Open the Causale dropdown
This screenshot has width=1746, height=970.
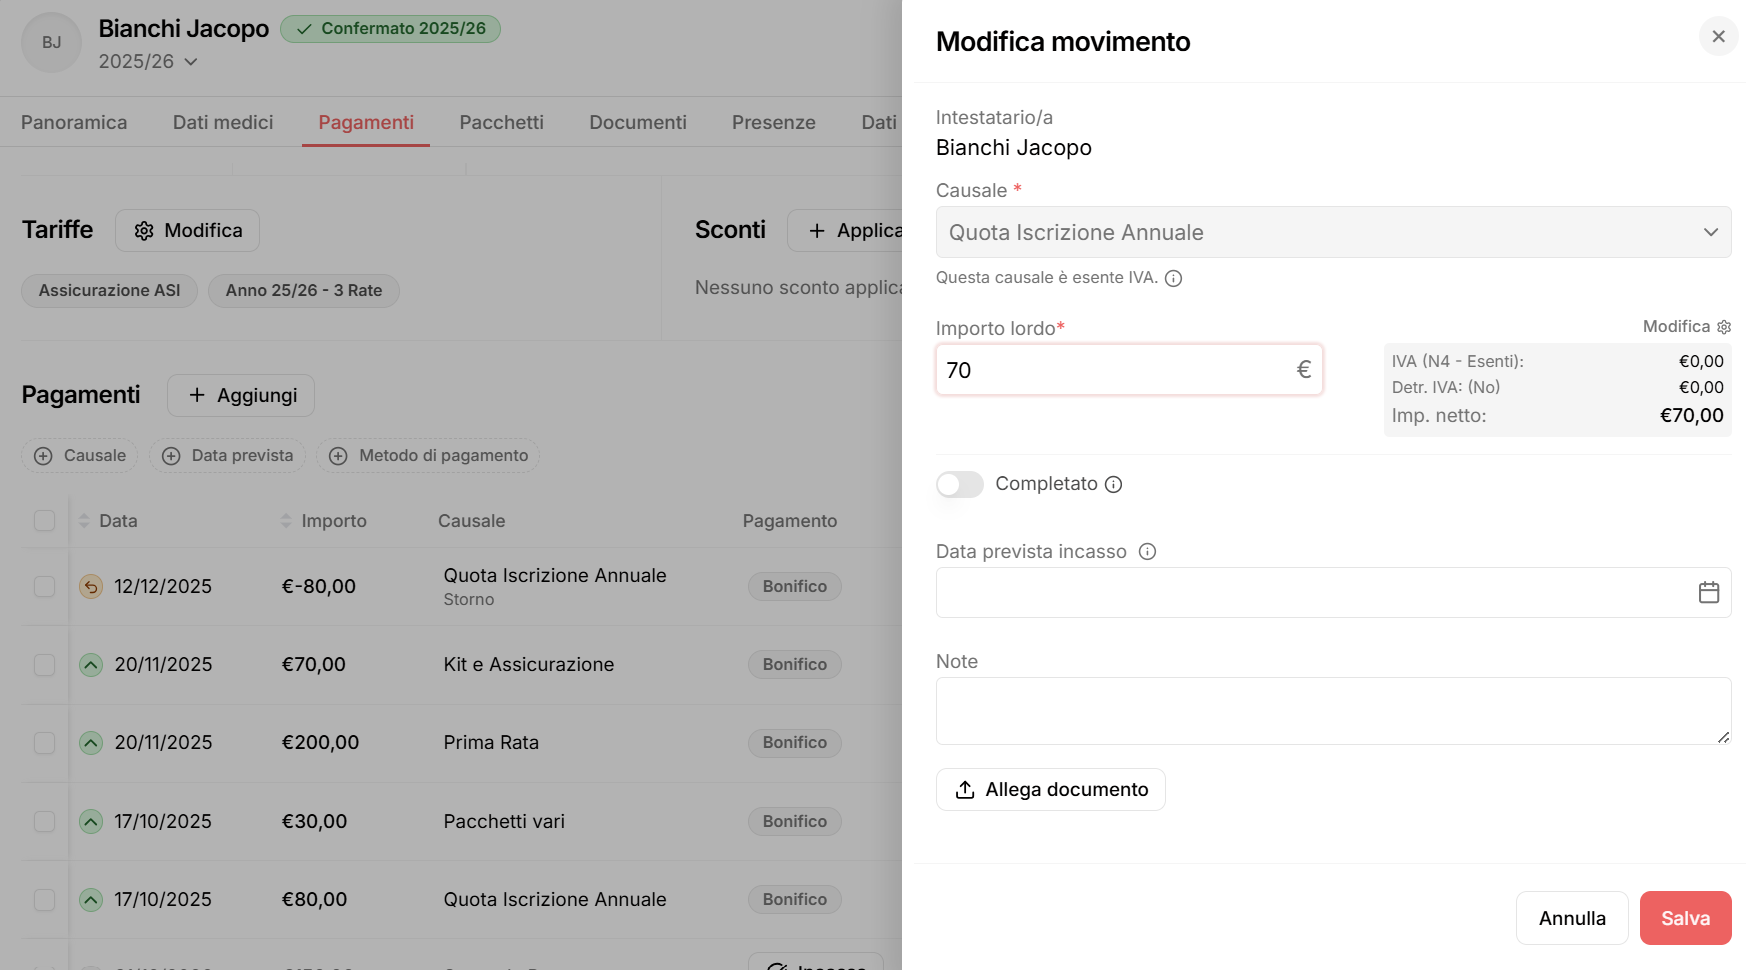(x=1332, y=232)
